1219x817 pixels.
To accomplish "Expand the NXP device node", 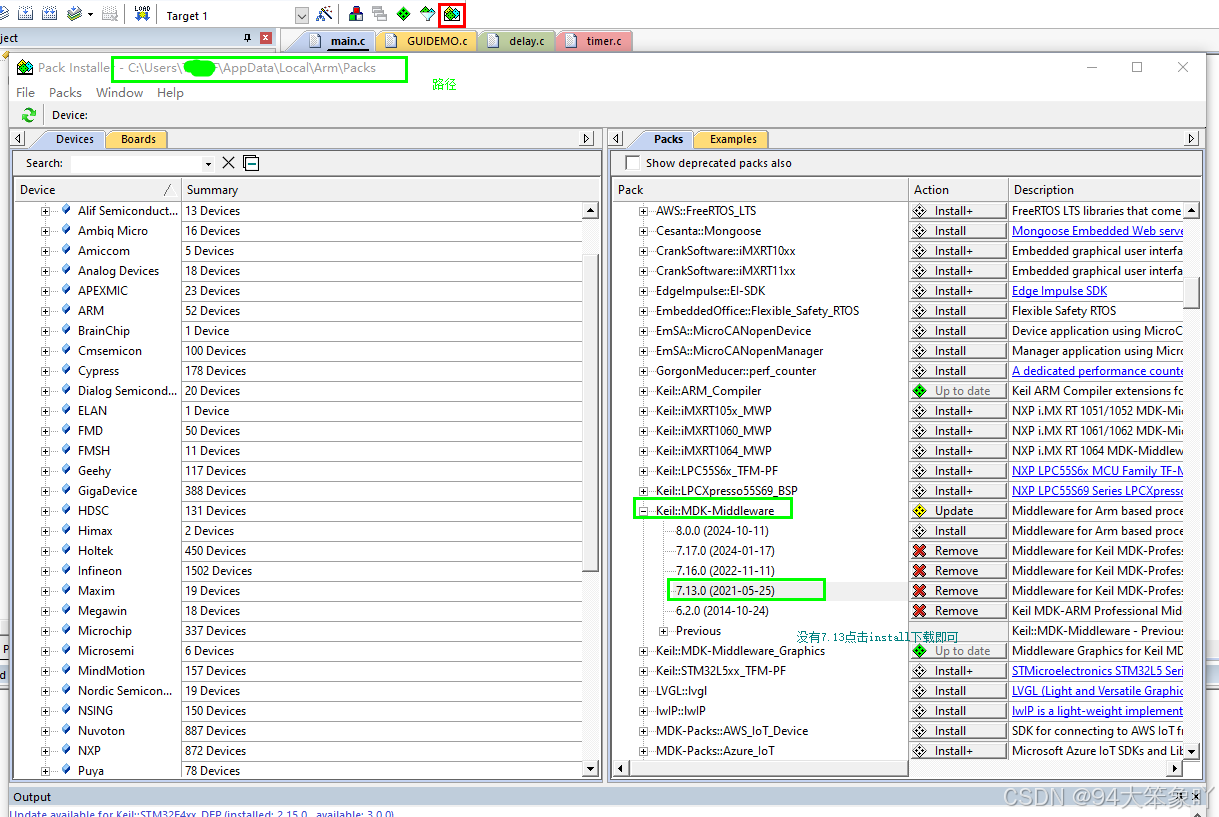I will pos(45,751).
